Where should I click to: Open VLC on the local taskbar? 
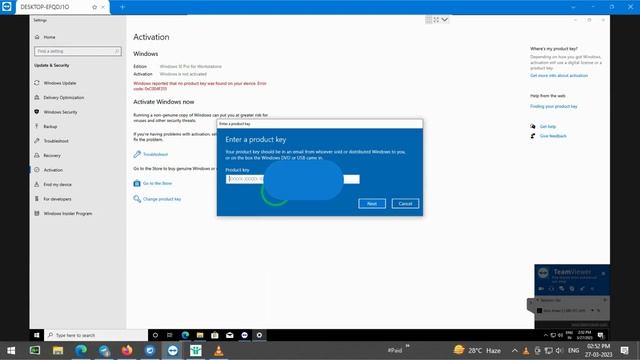click(219, 351)
